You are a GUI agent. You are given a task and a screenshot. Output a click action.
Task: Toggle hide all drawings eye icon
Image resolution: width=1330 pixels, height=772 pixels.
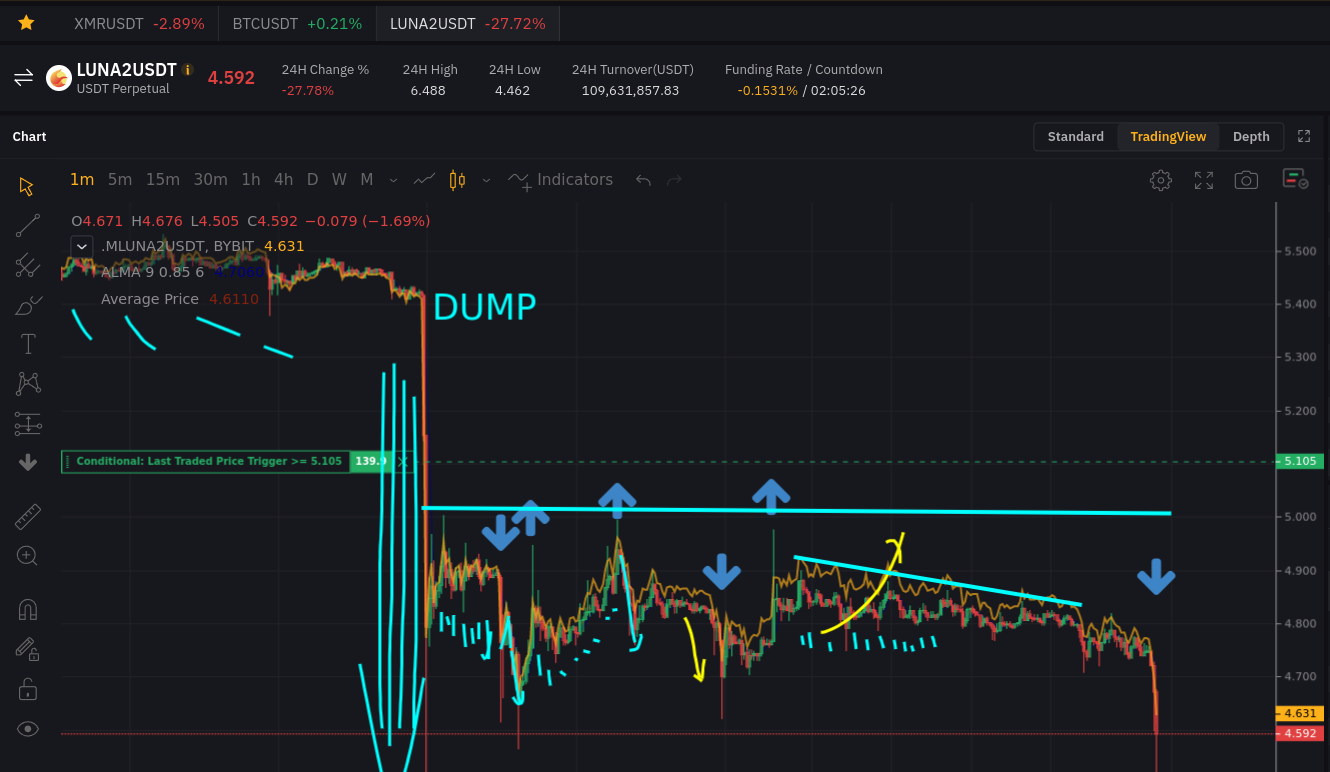28,729
